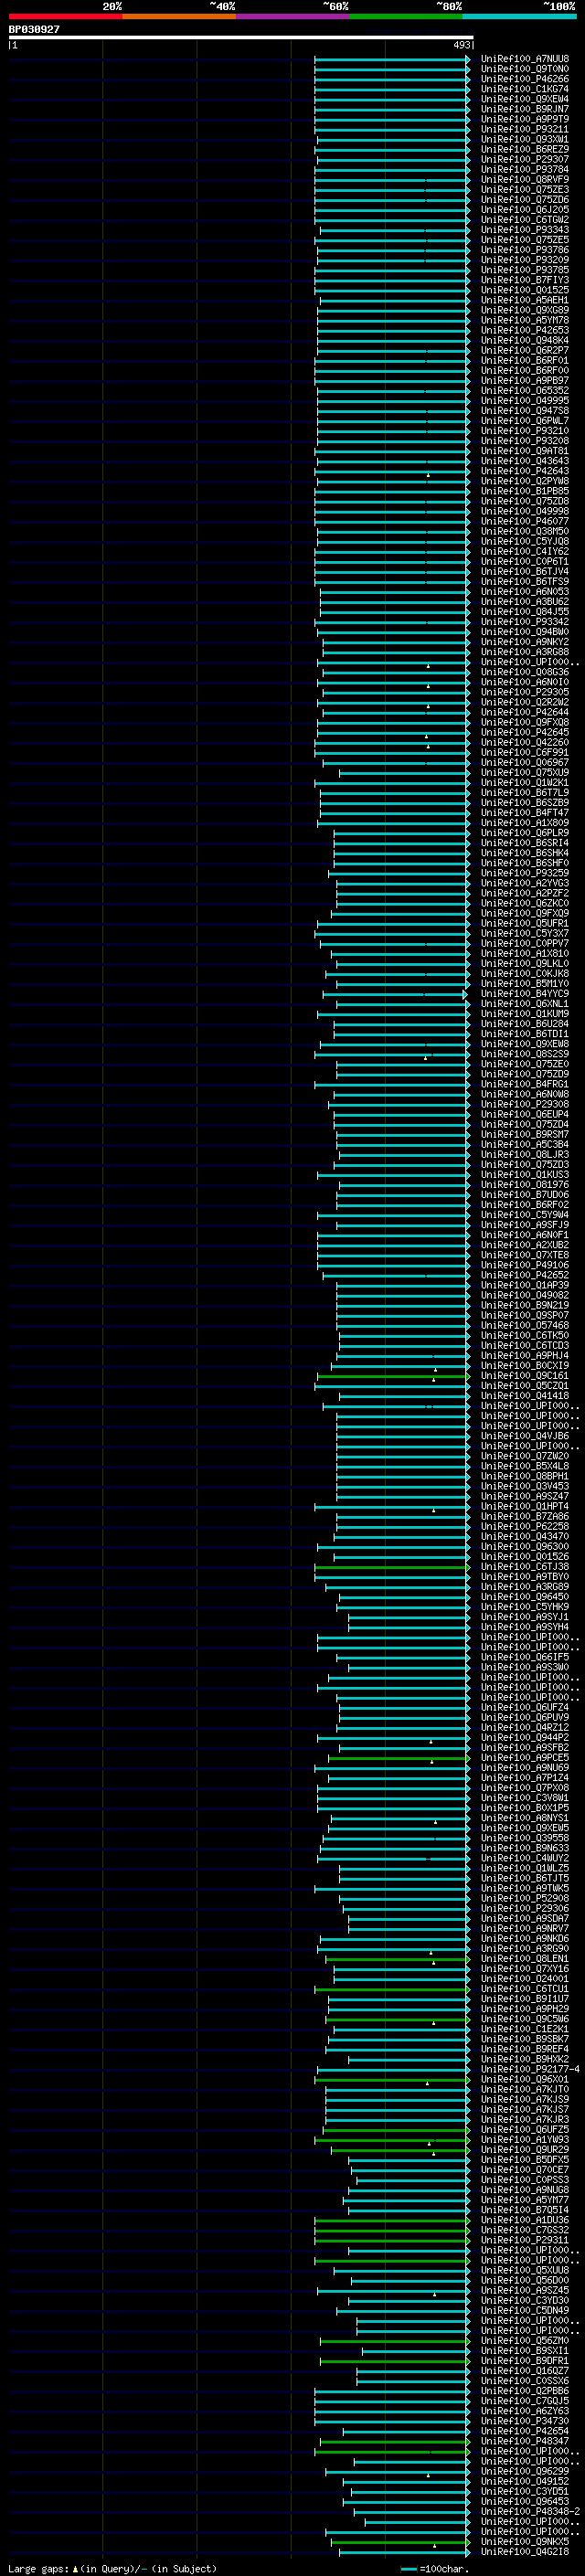Select the UniRef100_P46077 label
The image size is (585, 2576).
click(525, 521)
